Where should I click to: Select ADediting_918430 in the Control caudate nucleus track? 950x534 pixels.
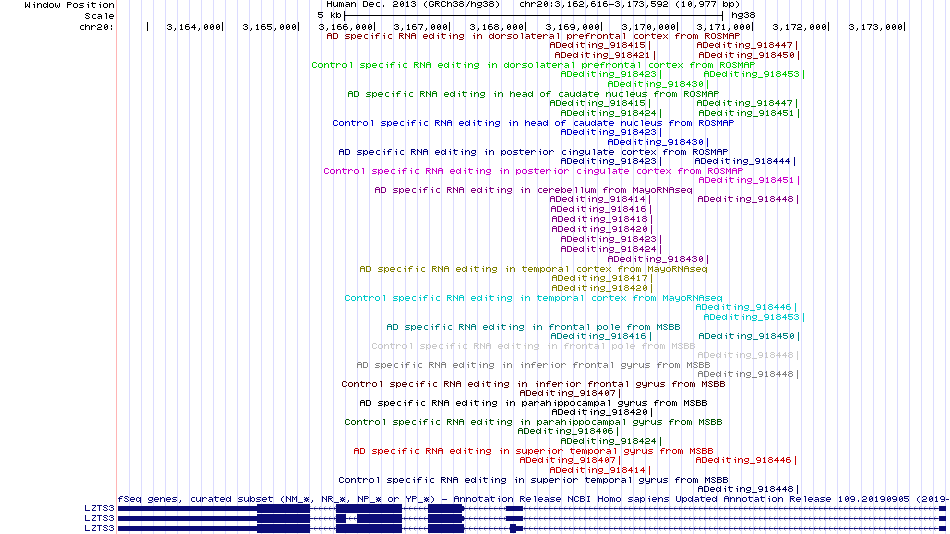tap(658, 142)
